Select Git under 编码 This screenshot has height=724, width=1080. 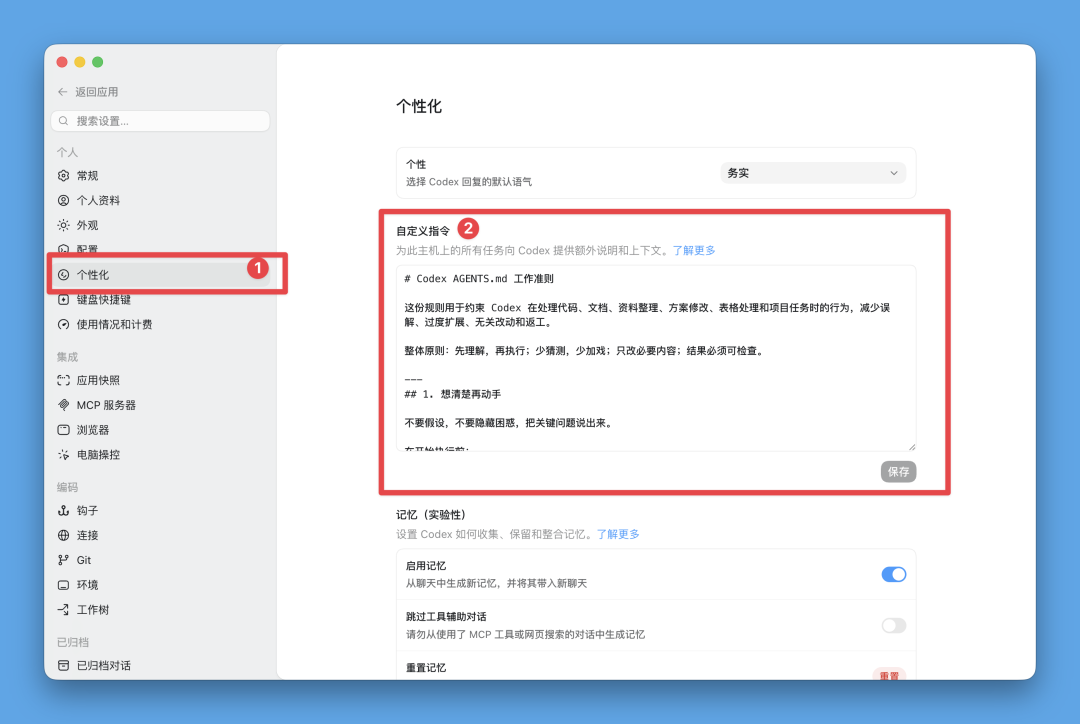[160, 560]
